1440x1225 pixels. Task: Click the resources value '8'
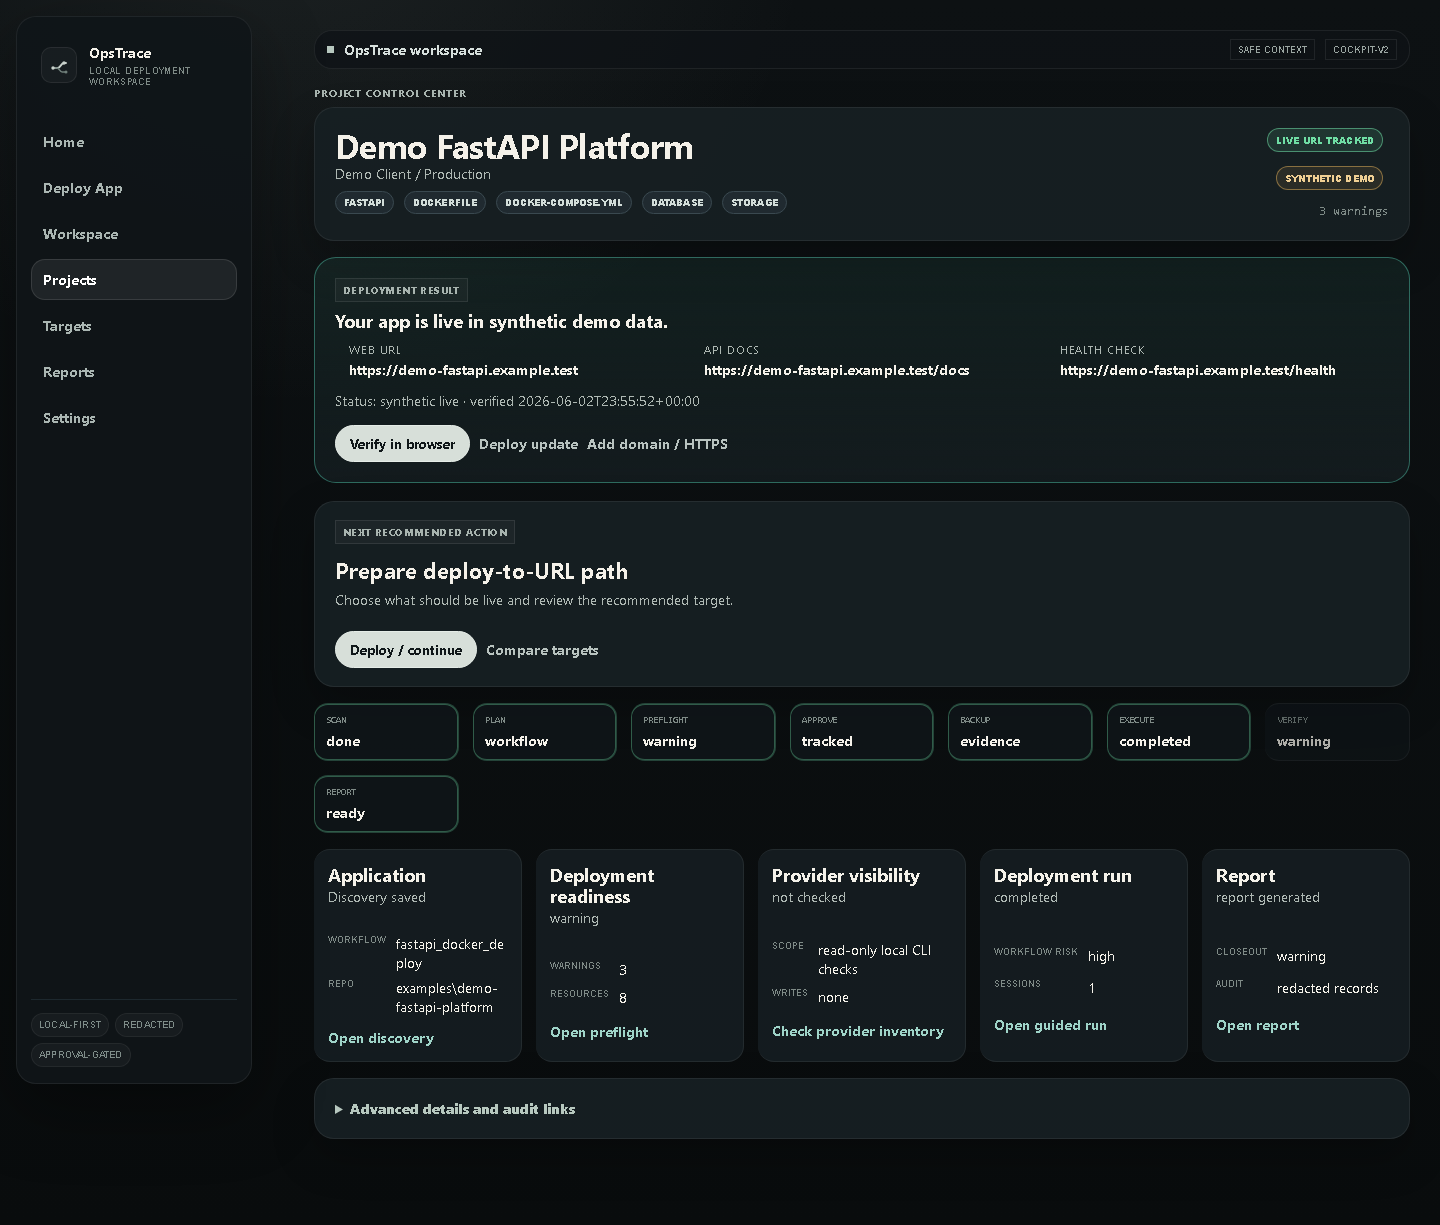[623, 998]
